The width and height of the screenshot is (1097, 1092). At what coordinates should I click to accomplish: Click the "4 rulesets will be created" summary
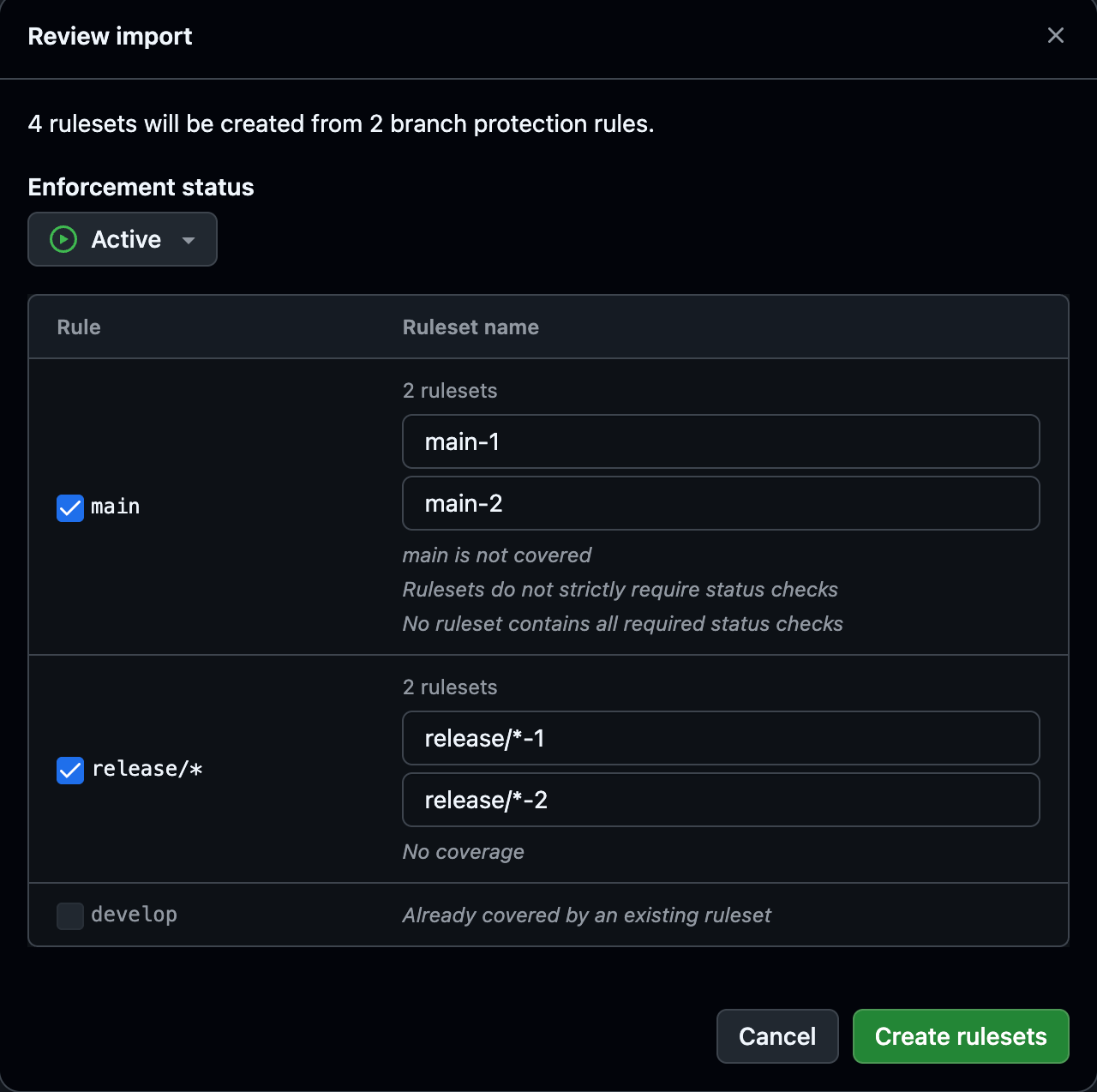(x=341, y=124)
